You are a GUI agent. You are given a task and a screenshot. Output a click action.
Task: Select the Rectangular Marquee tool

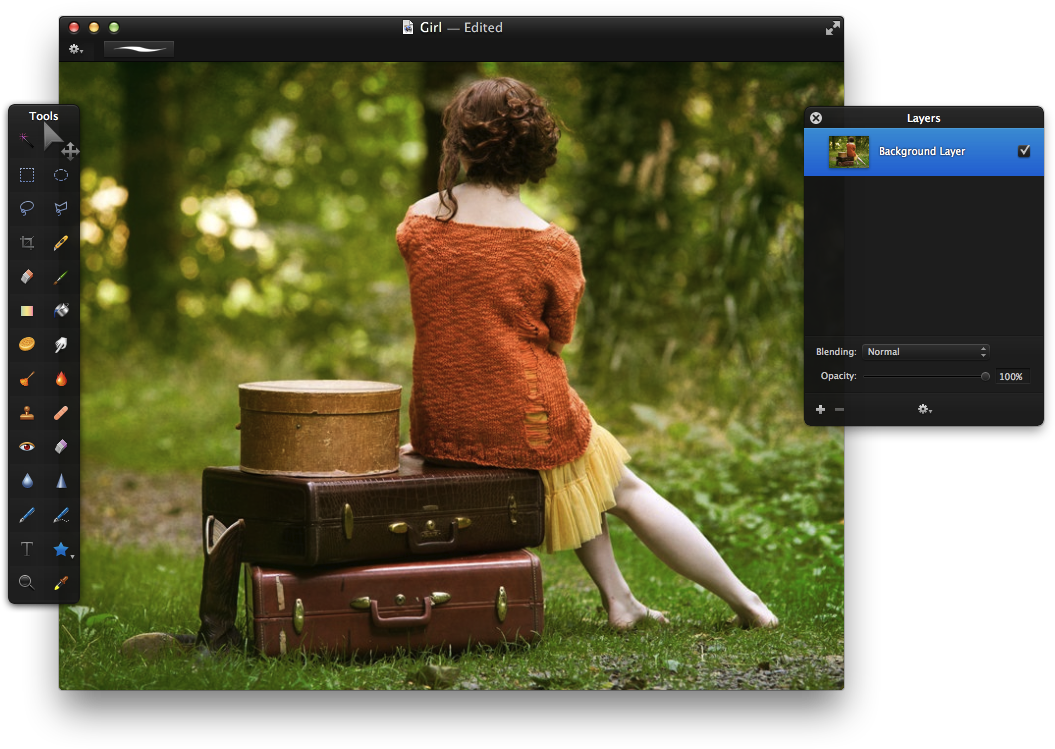27,175
